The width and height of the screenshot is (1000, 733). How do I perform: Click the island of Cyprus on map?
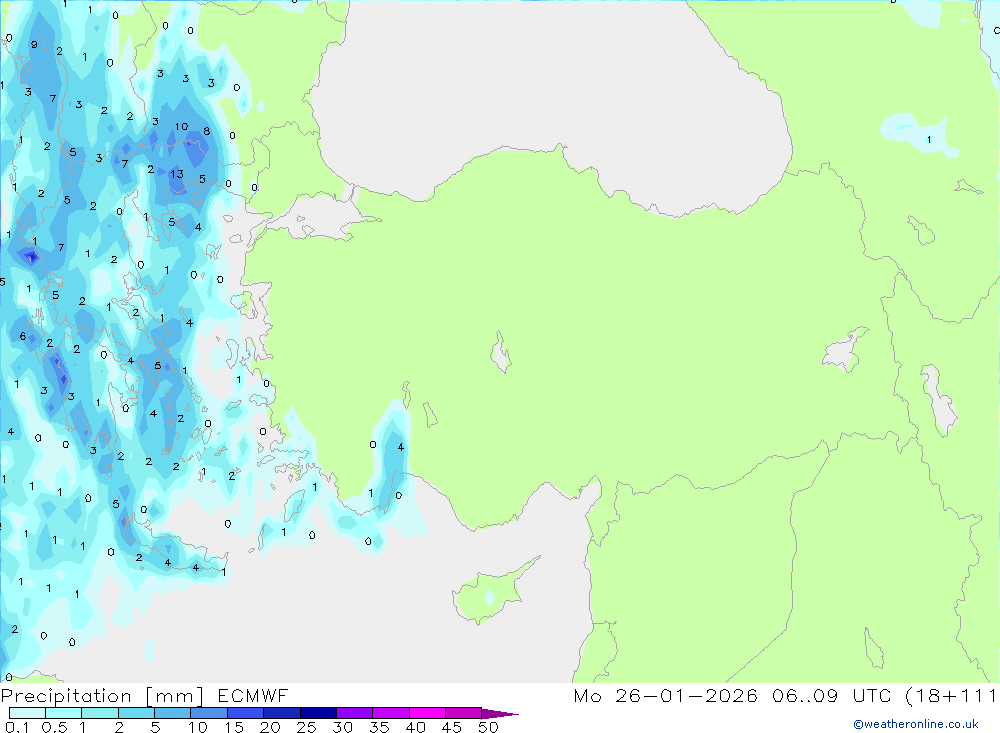(x=491, y=591)
